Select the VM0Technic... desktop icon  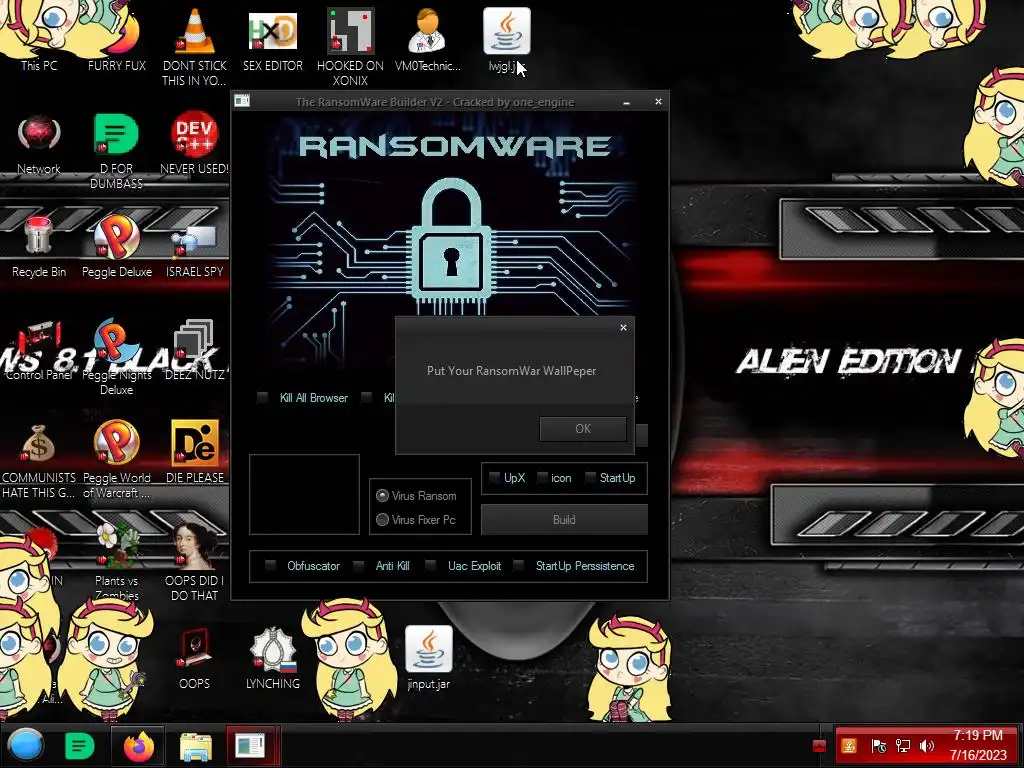tap(428, 38)
